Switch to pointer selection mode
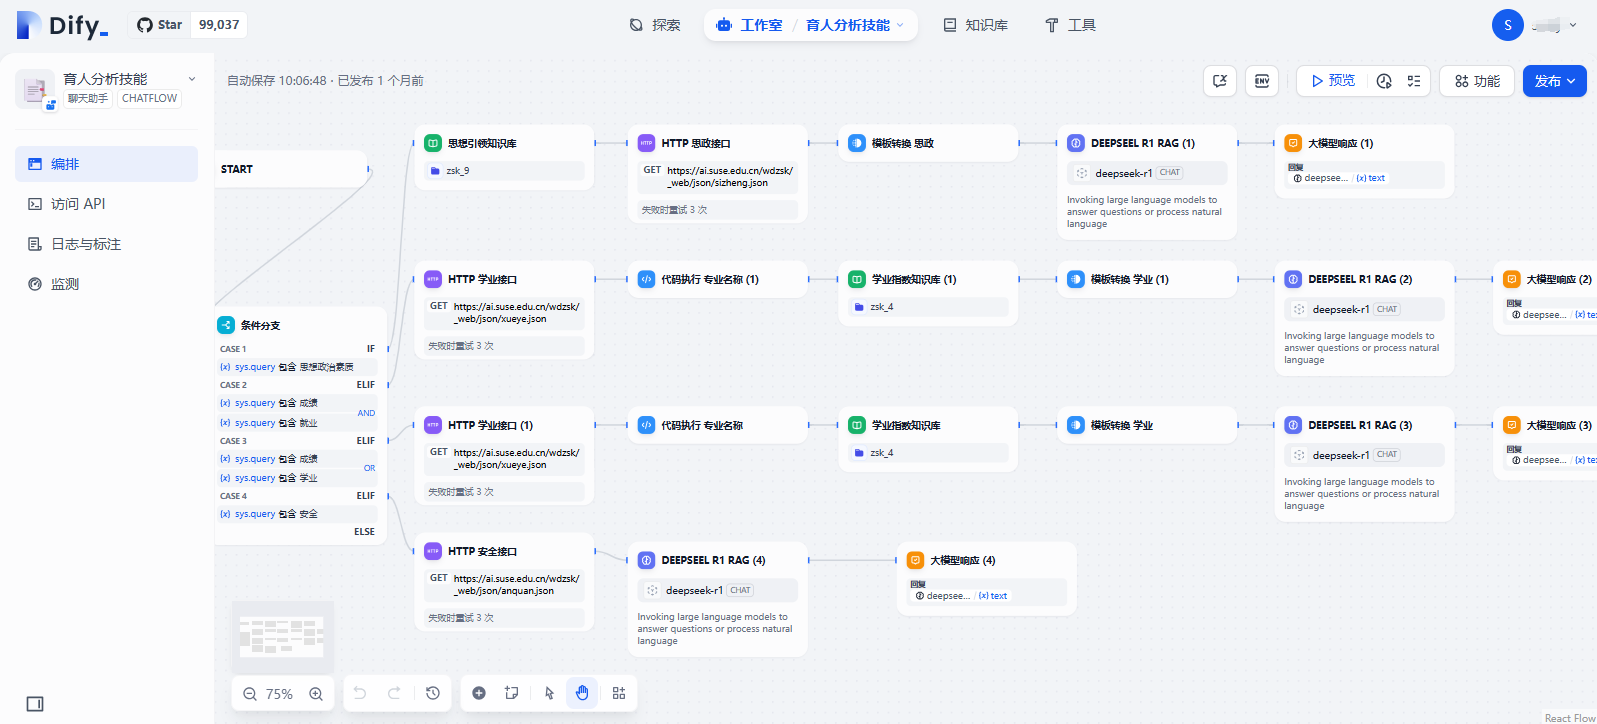1597x724 pixels. (549, 693)
